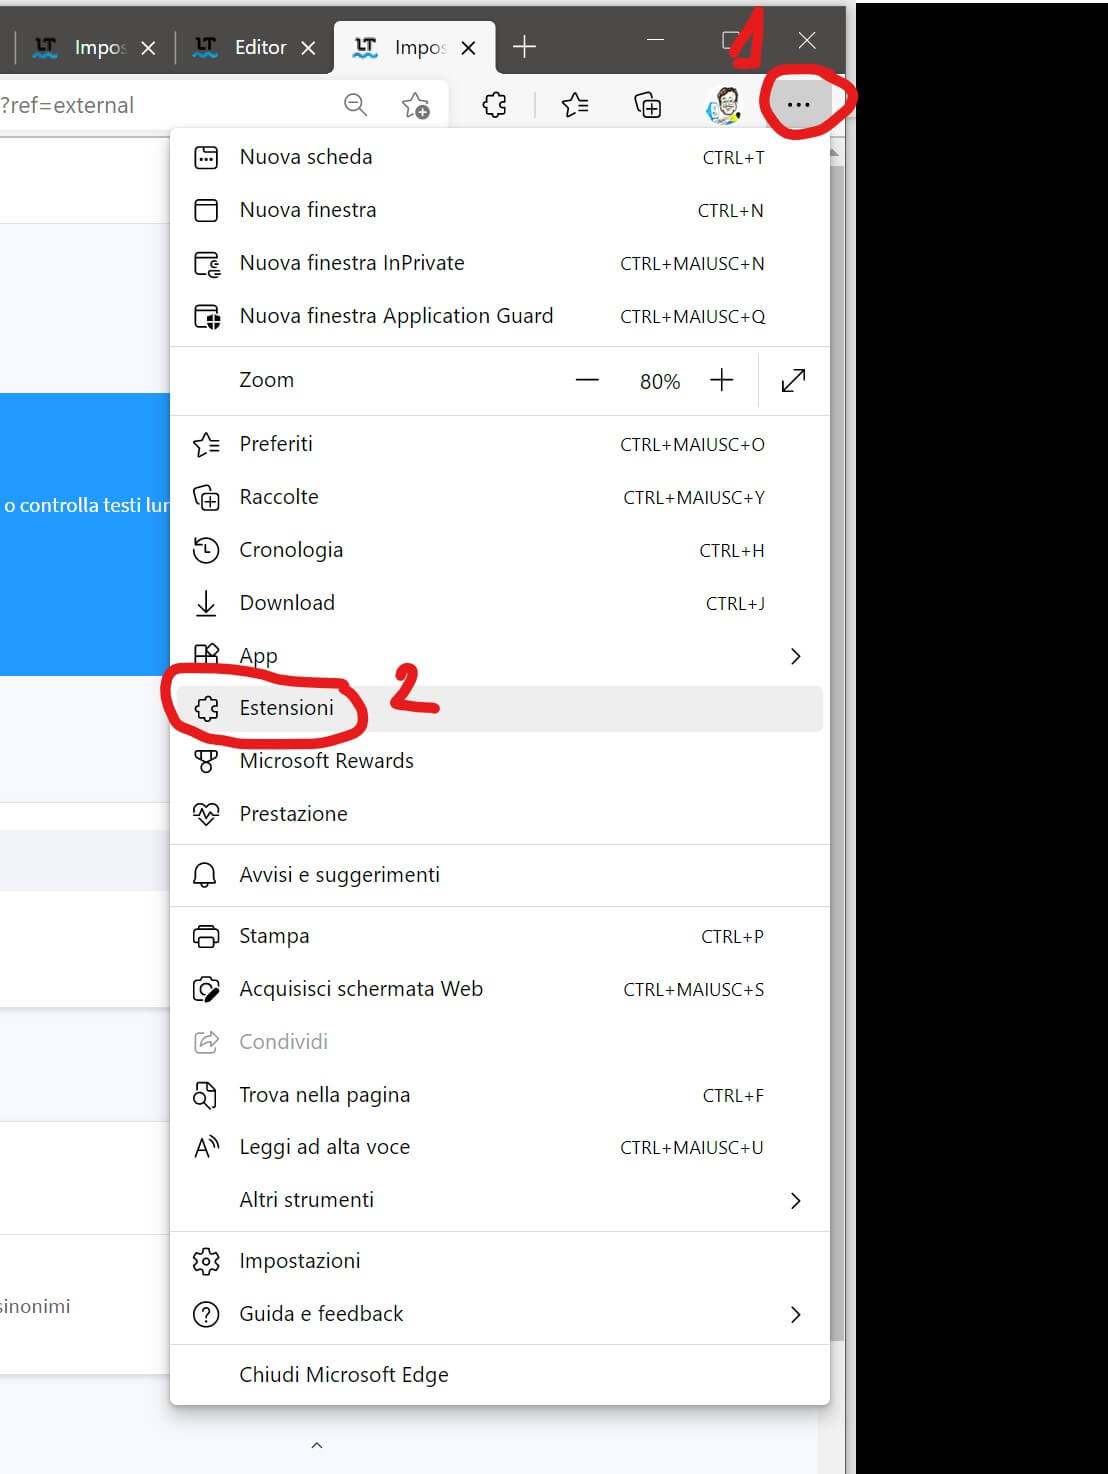This screenshot has width=1108, height=1474.
Task: Open a new tab with plus button
Action: click(524, 46)
